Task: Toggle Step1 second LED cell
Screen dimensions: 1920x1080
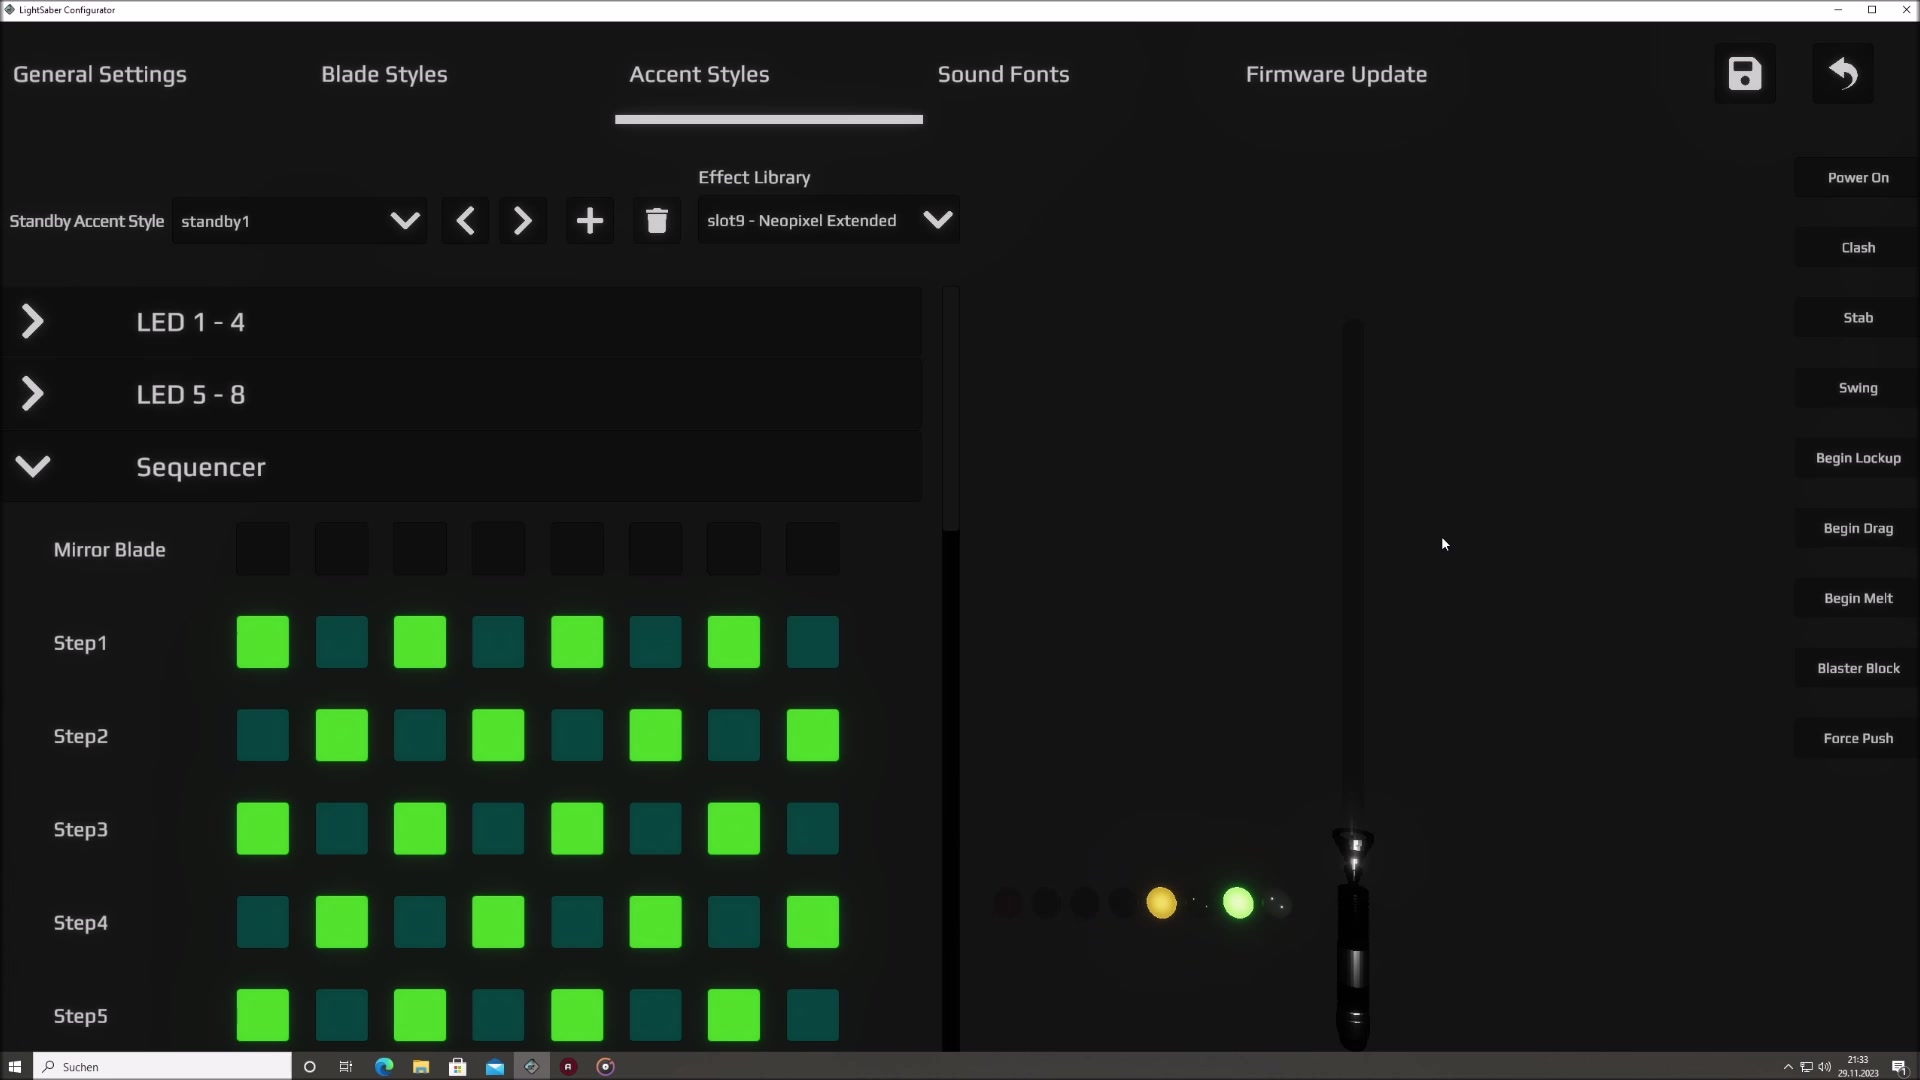Action: click(342, 642)
